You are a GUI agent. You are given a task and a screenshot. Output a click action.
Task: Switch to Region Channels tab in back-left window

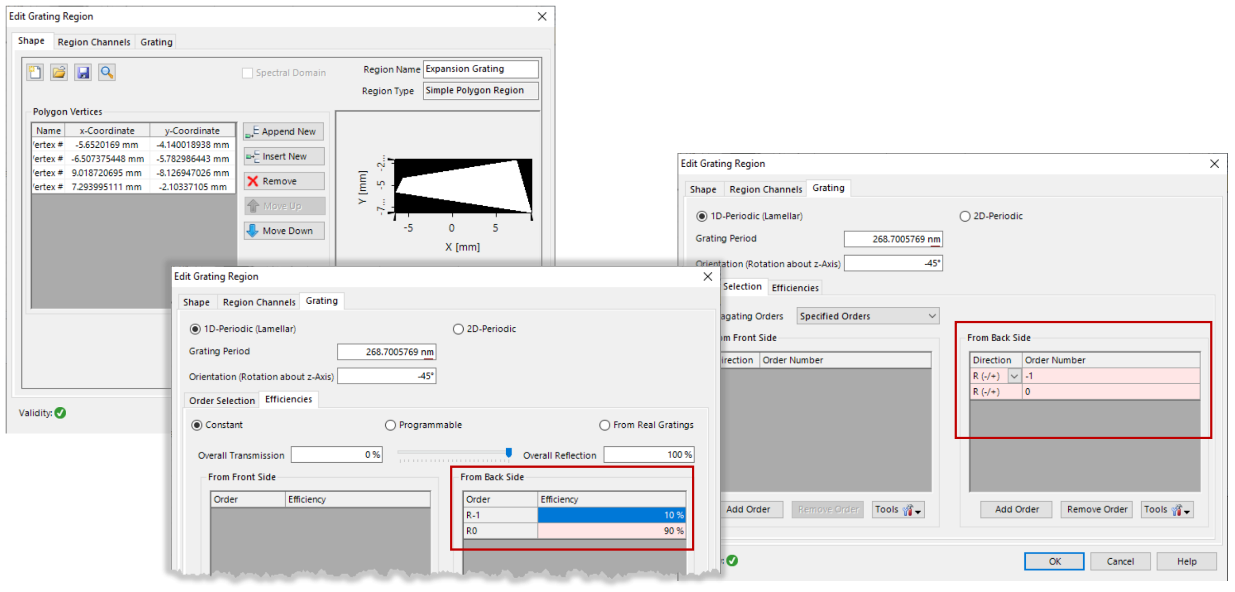[94, 42]
